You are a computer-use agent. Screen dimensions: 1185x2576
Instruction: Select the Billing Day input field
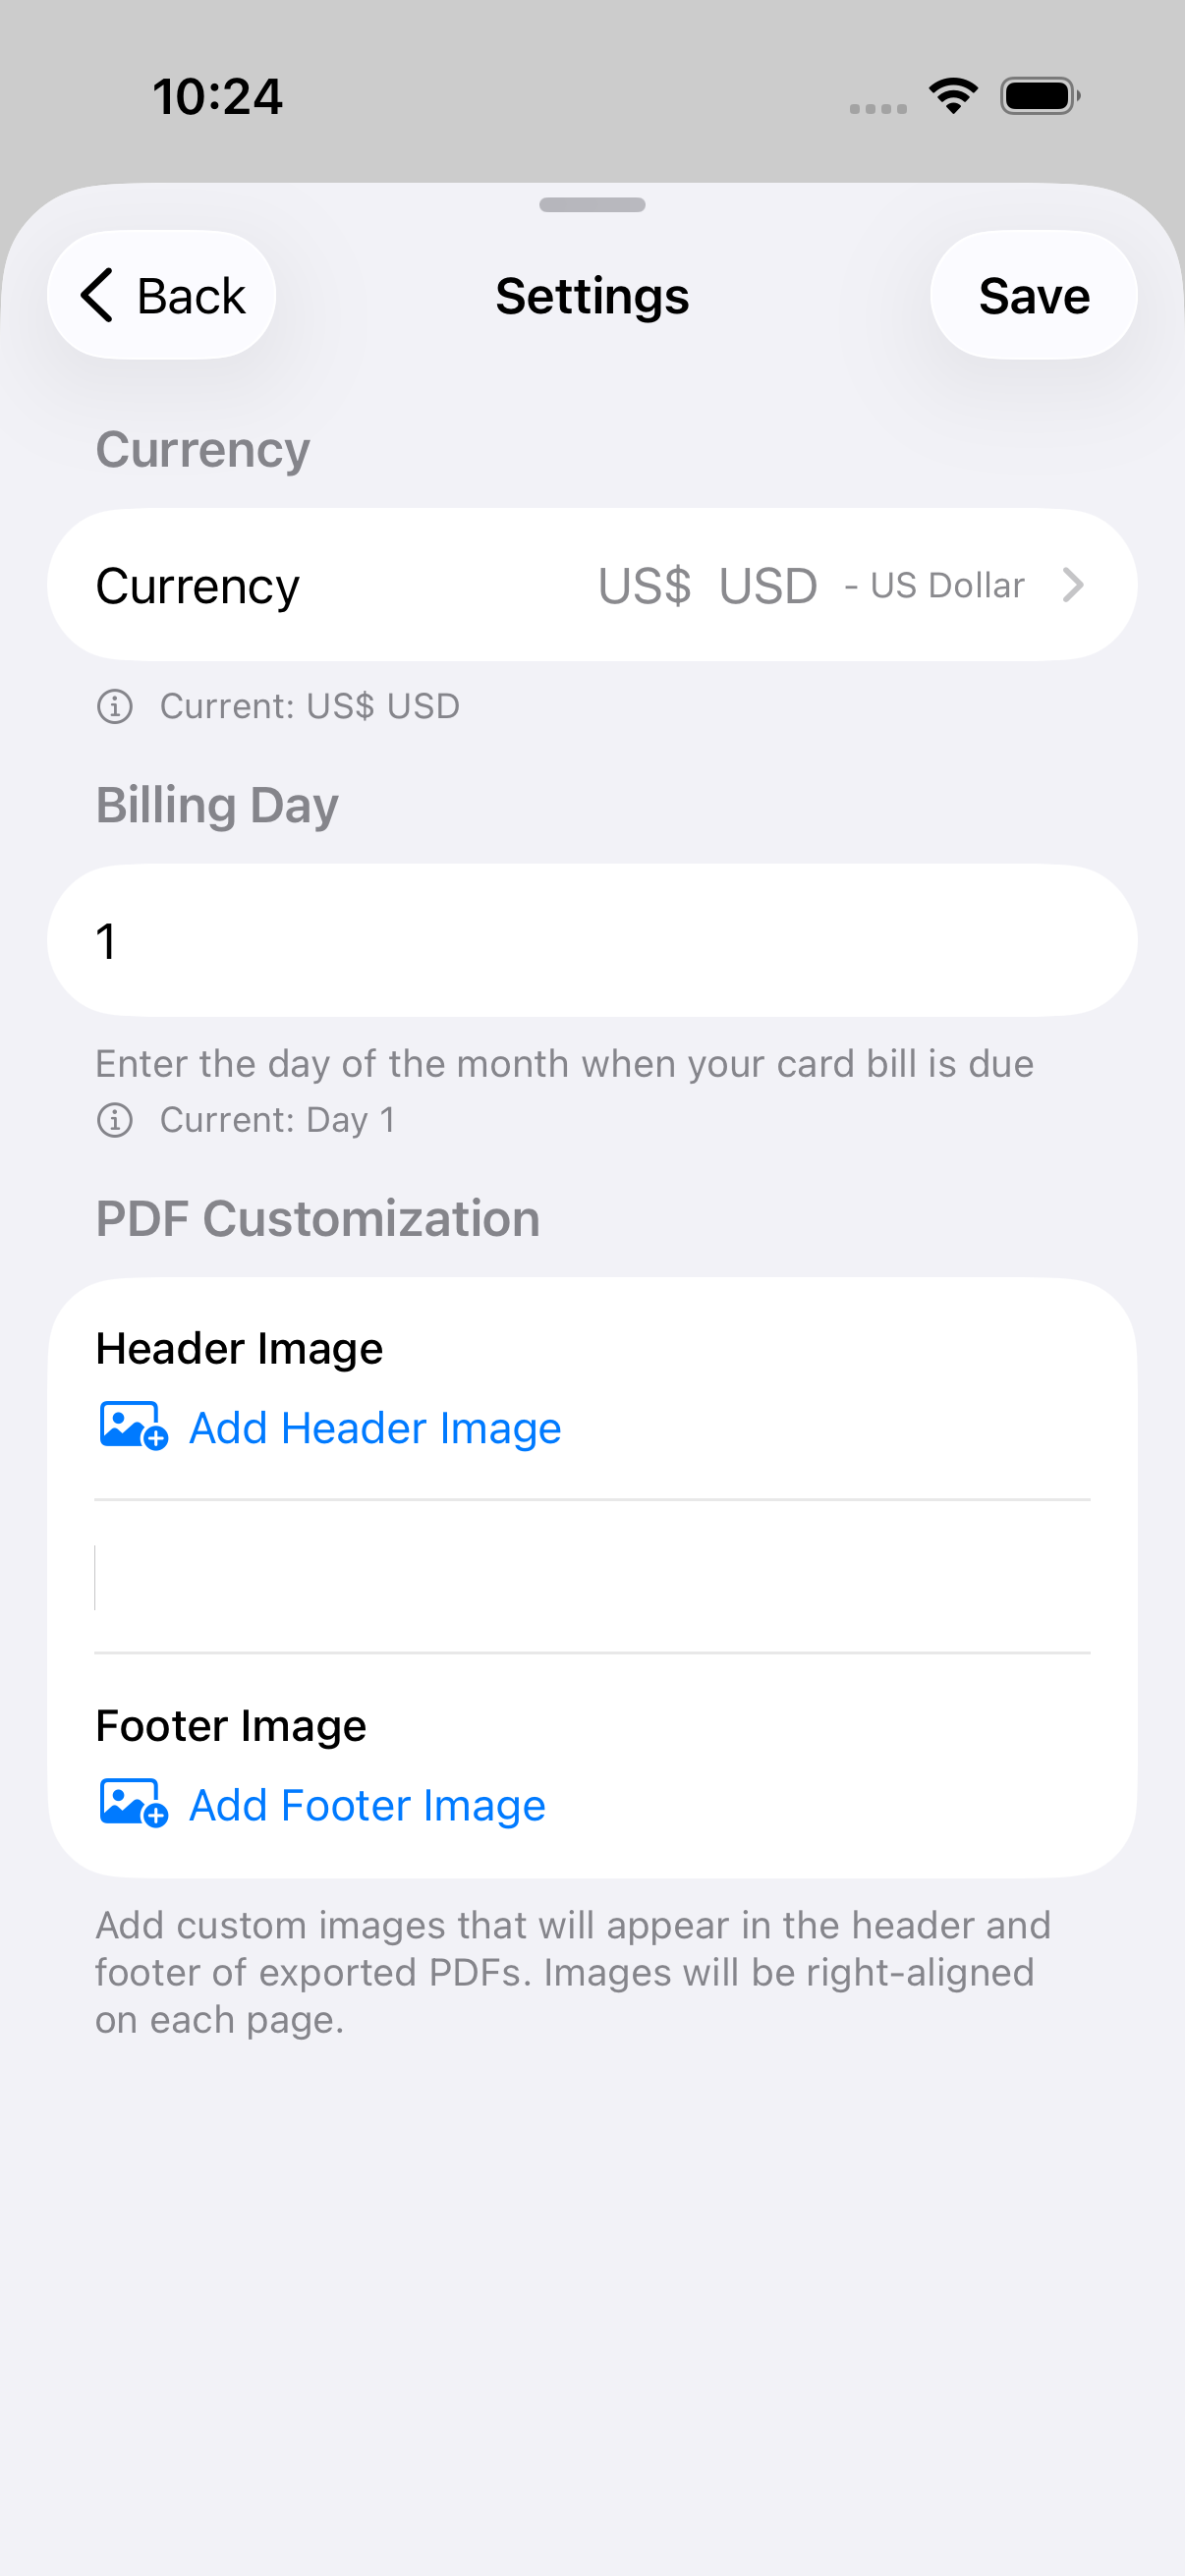pos(592,939)
